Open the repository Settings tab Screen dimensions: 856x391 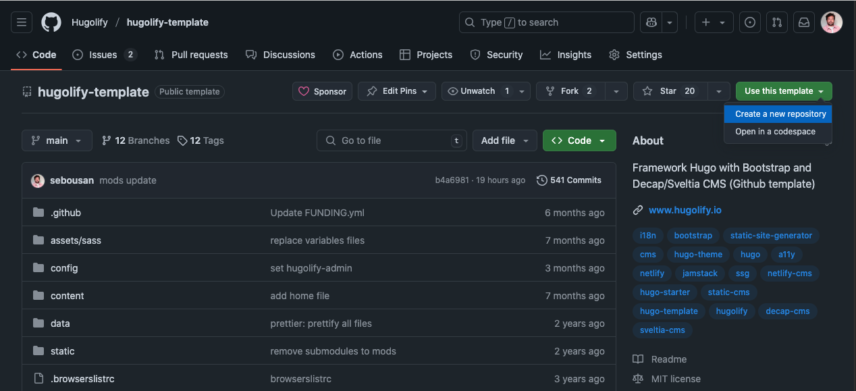635,55
